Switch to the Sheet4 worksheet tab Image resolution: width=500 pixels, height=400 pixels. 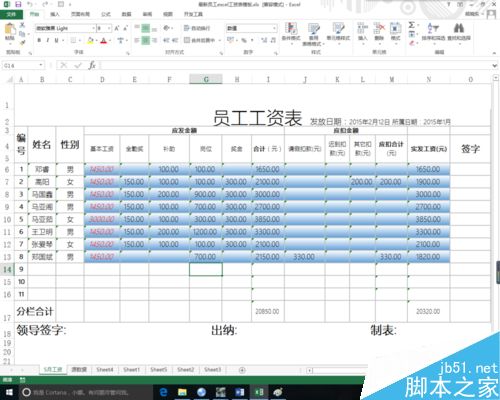pyautogui.click(x=105, y=370)
